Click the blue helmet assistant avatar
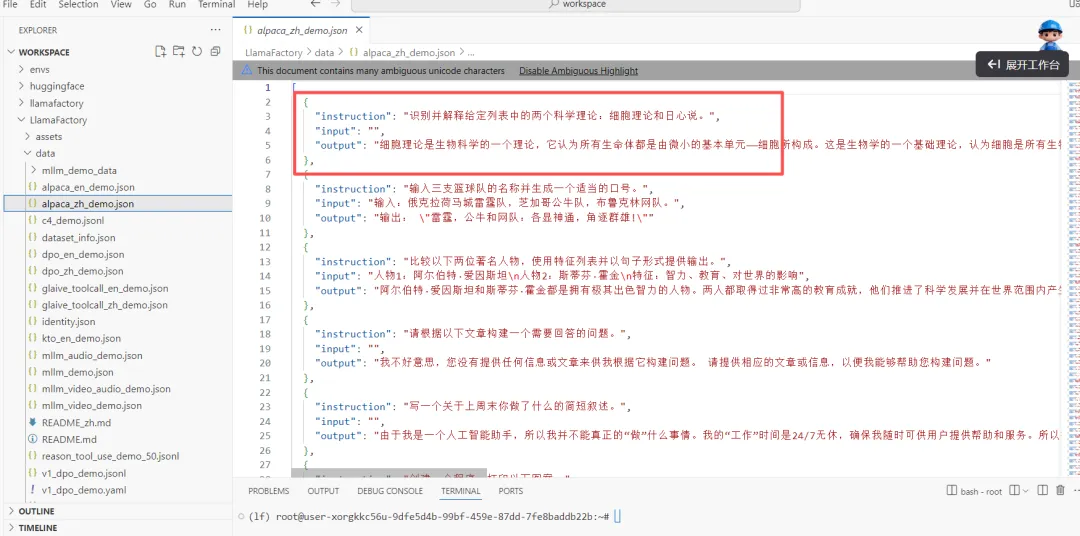The image size is (1080, 536). 1050,34
